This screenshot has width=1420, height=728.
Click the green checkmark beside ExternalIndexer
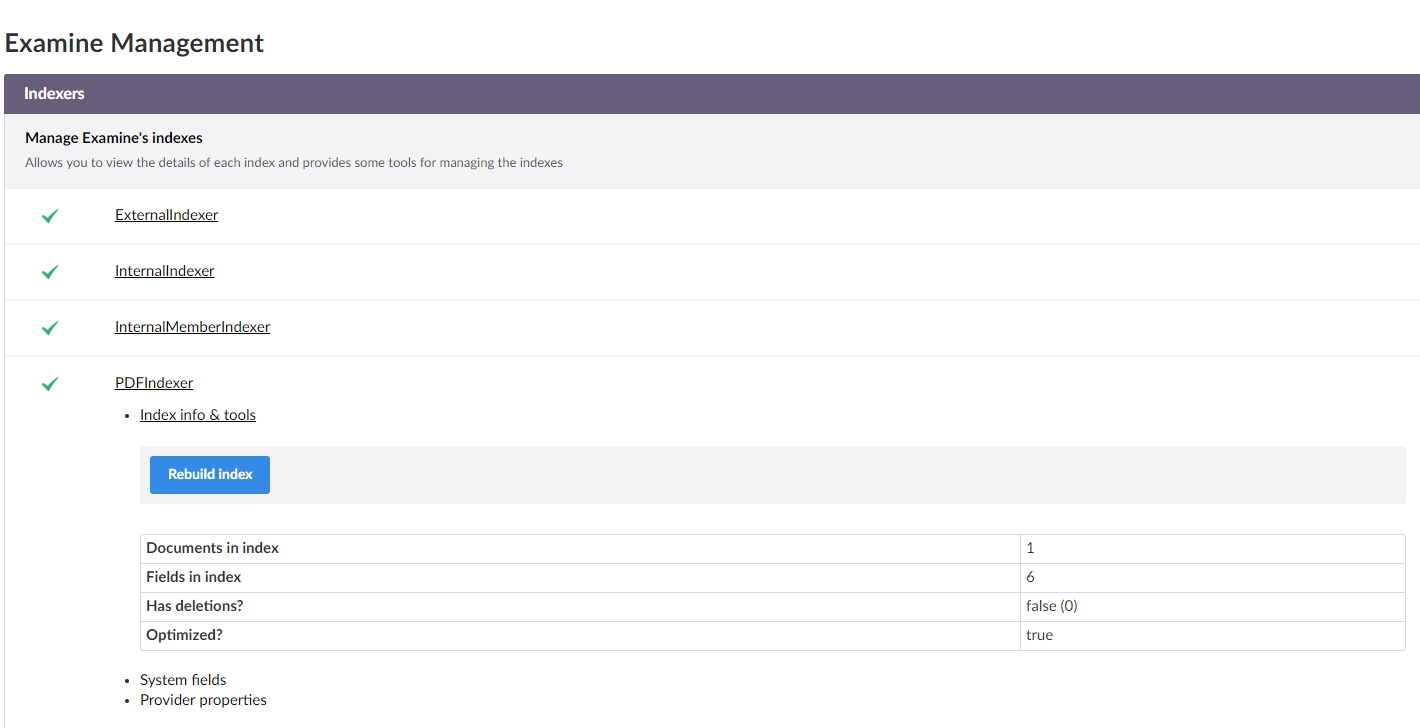(50, 216)
